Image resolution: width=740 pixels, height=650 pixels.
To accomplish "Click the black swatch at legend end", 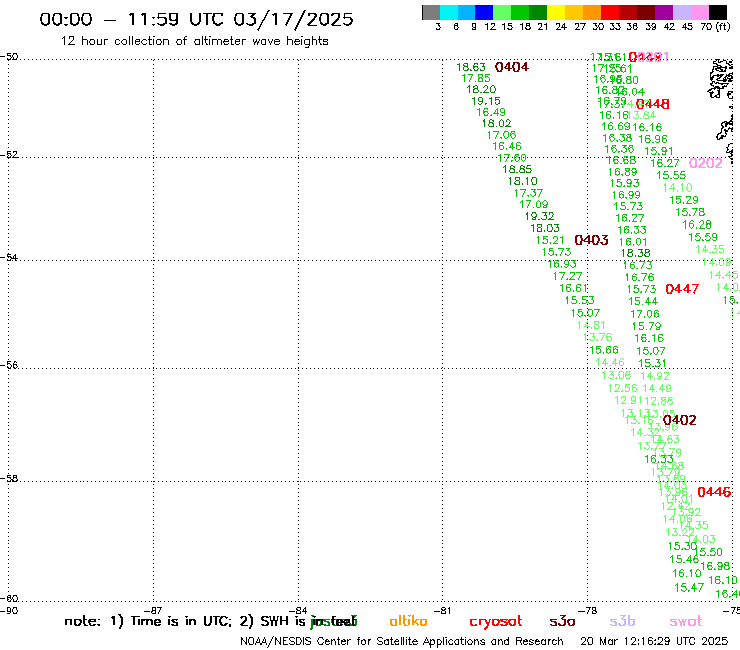I will [718, 12].
